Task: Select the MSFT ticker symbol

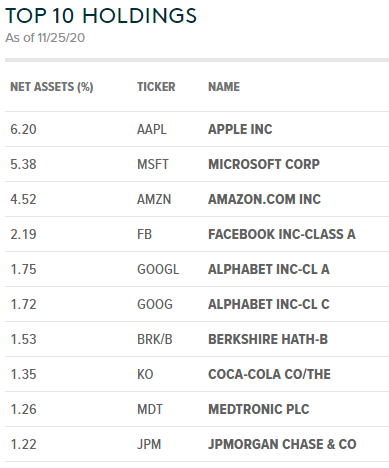Action: (153, 164)
